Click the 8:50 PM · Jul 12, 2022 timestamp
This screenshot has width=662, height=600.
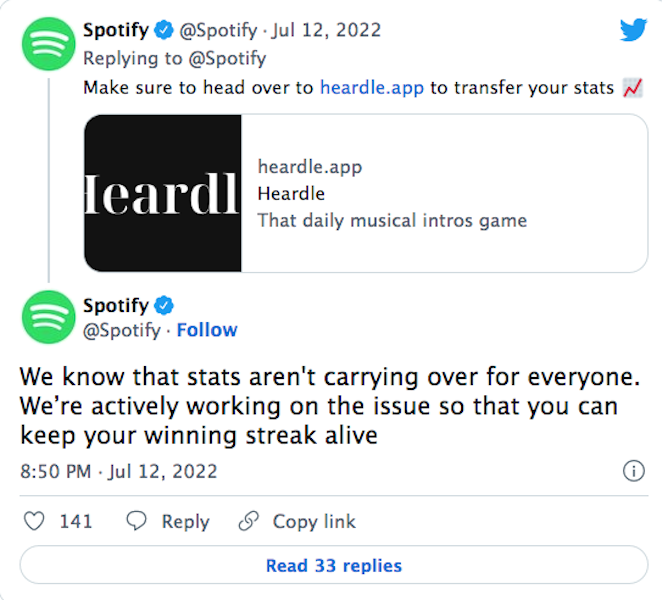point(119,471)
